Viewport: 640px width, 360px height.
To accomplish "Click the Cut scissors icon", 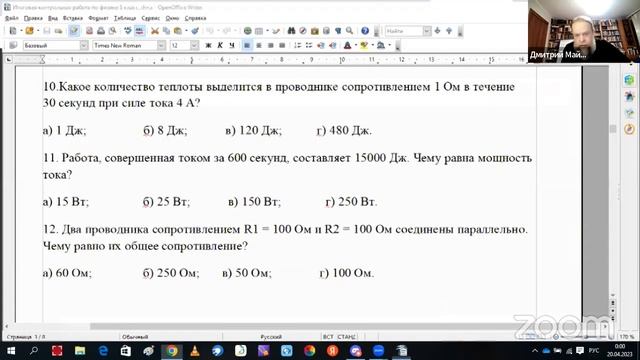I will pyautogui.click(x=155, y=31).
